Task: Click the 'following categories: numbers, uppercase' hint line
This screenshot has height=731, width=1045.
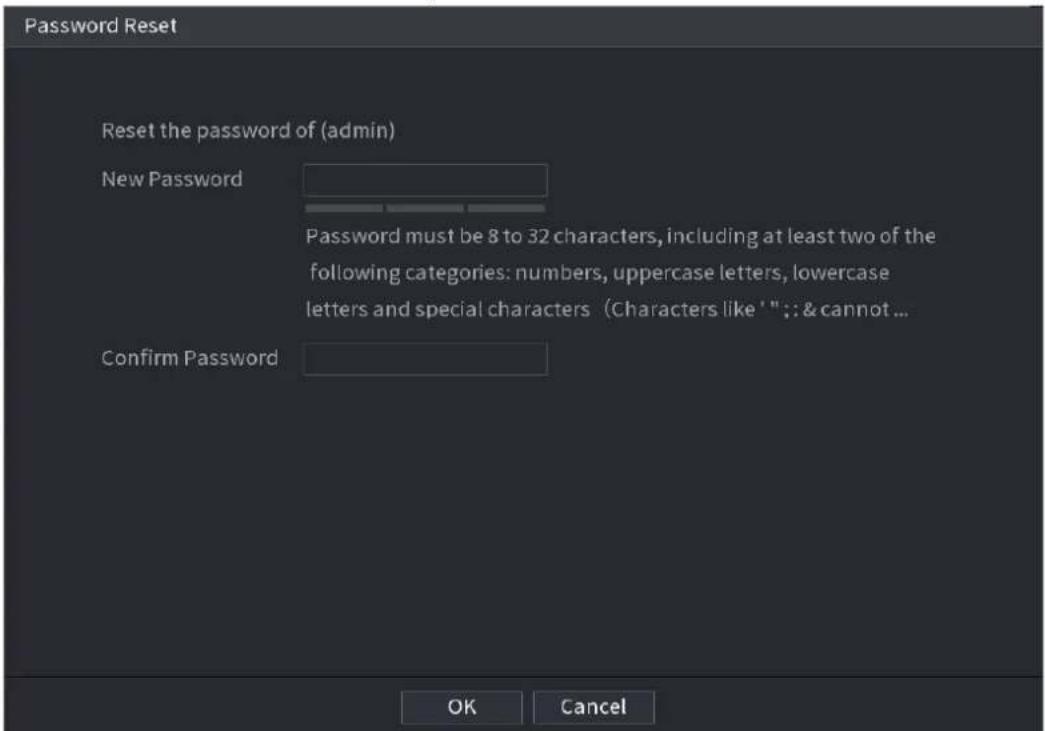Action: click(x=599, y=273)
